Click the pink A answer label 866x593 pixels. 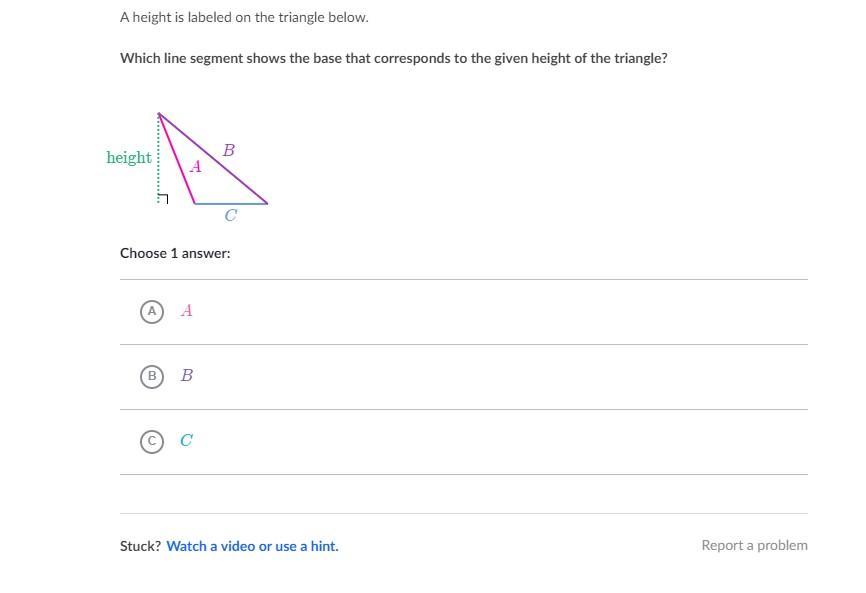point(186,311)
